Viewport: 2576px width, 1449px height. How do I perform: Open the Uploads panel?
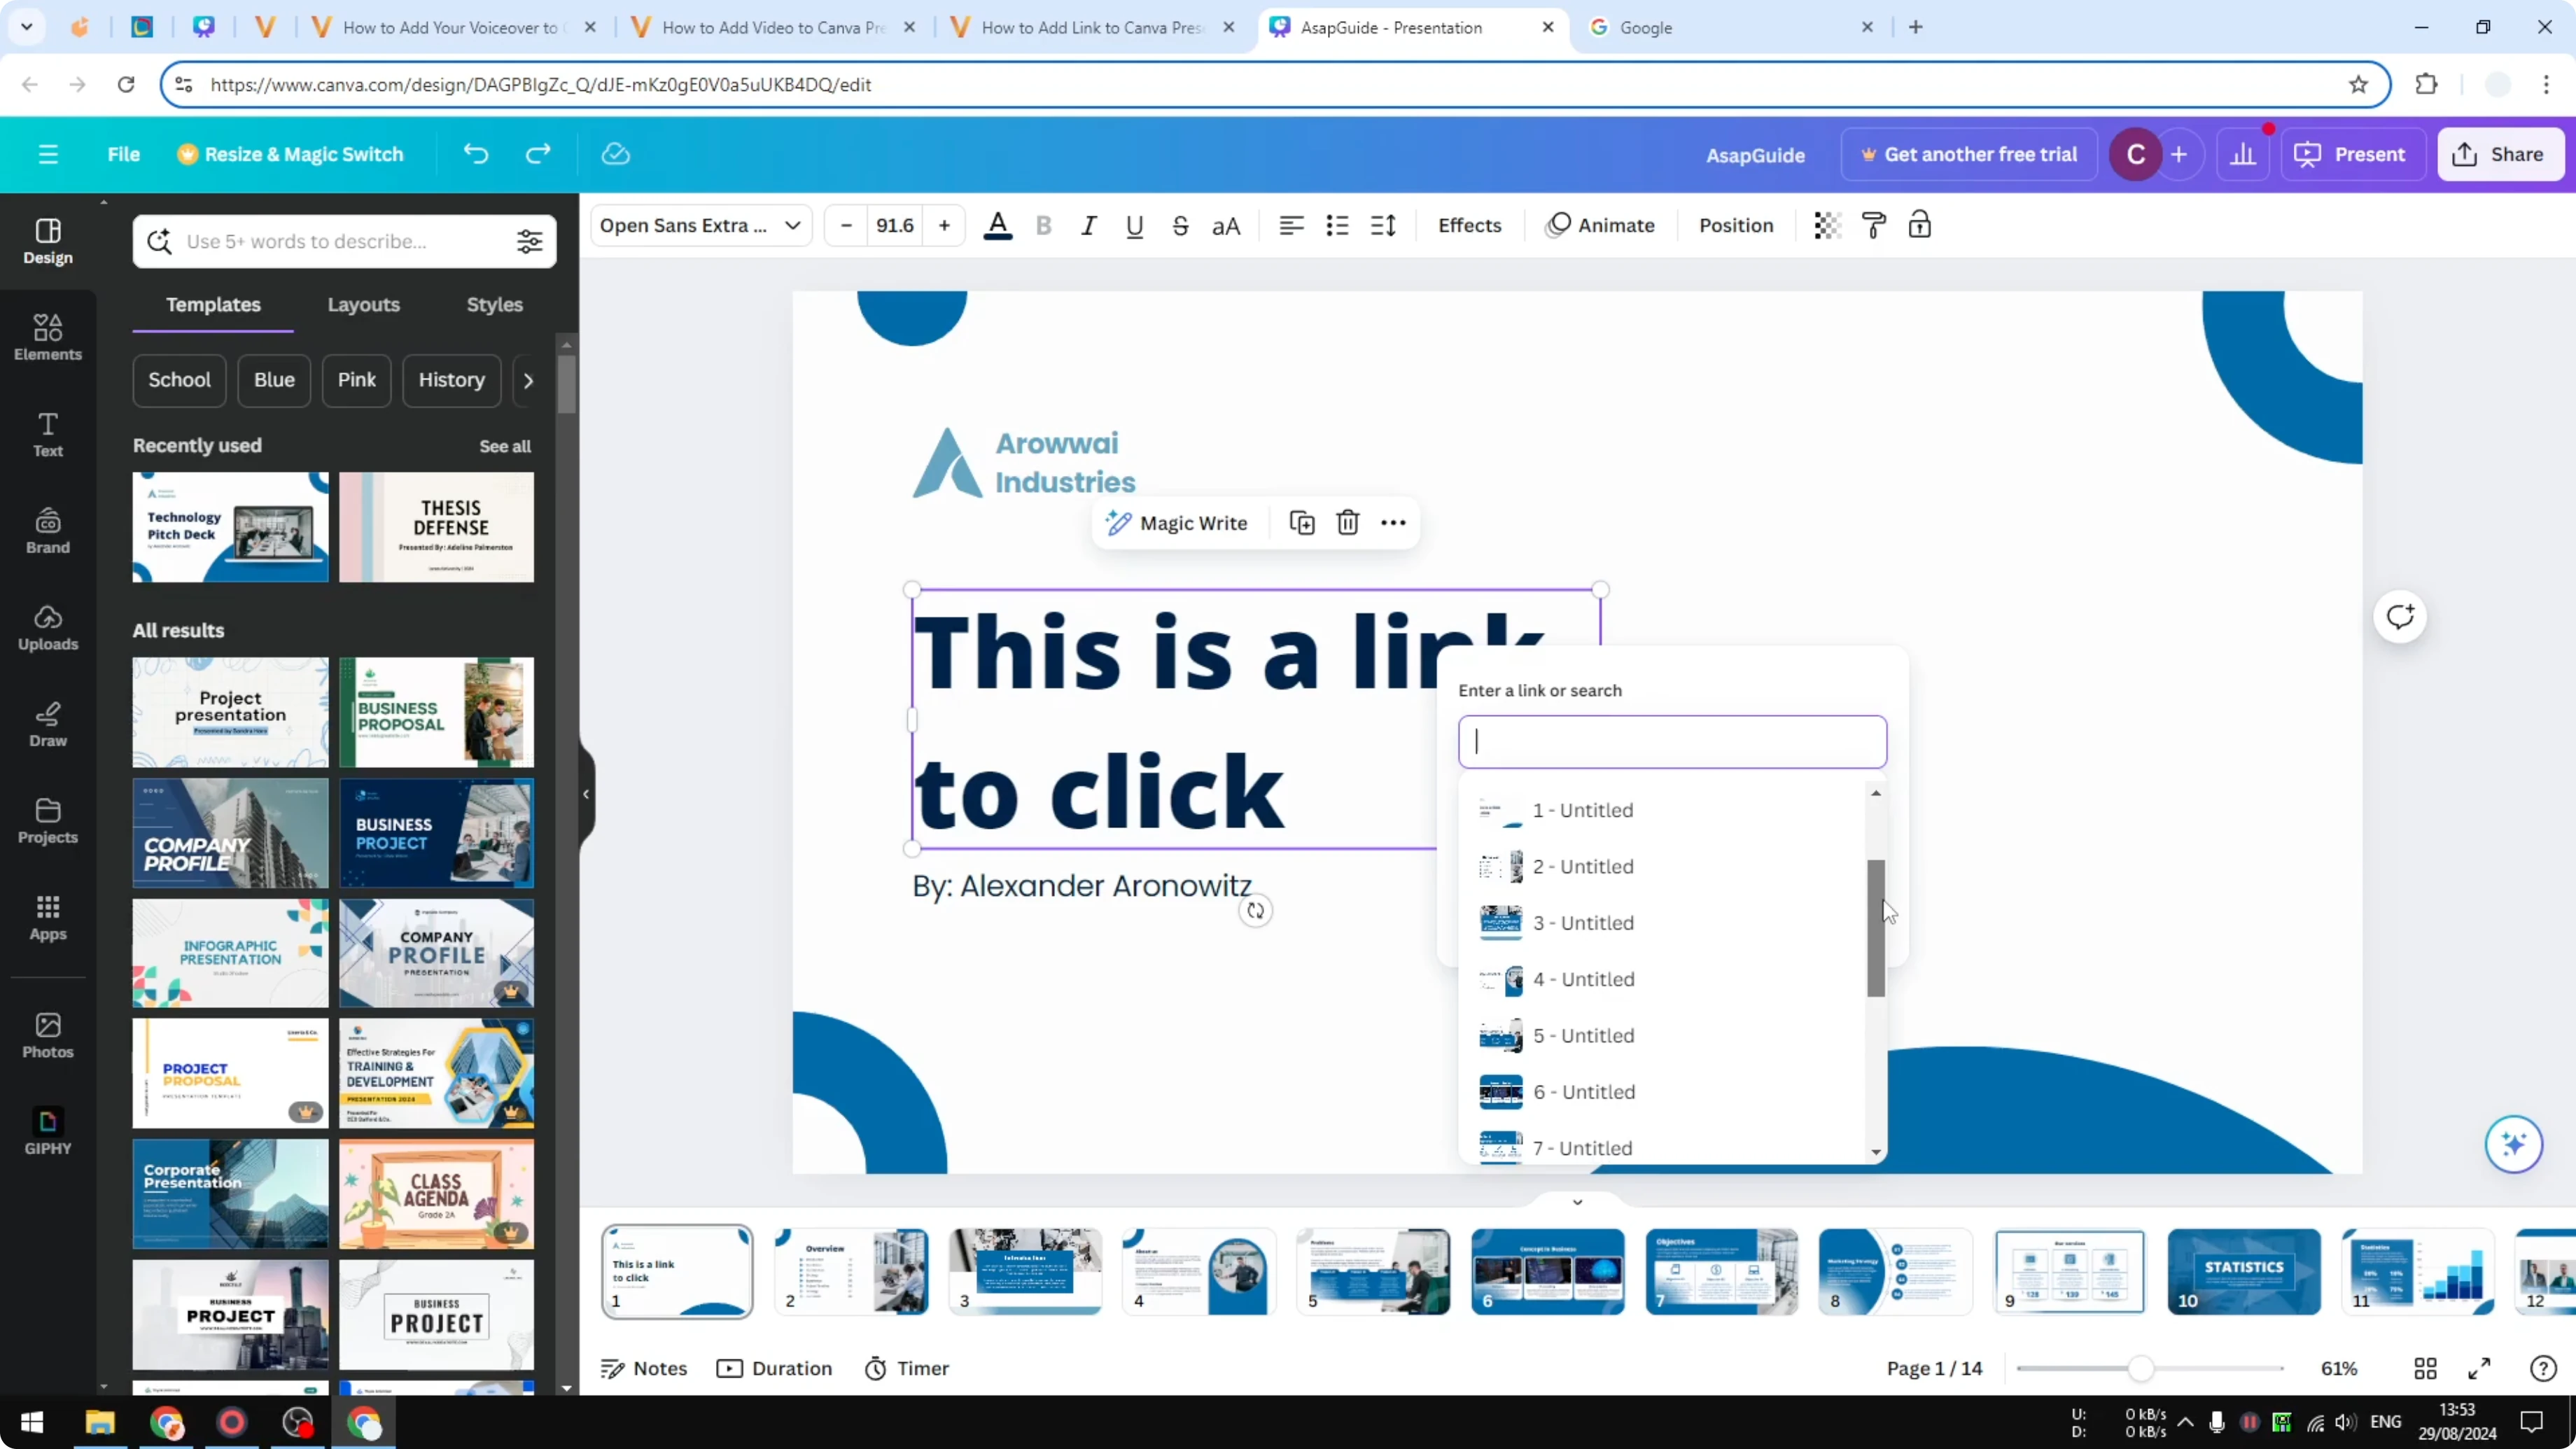pyautogui.click(x=48, y=628)
